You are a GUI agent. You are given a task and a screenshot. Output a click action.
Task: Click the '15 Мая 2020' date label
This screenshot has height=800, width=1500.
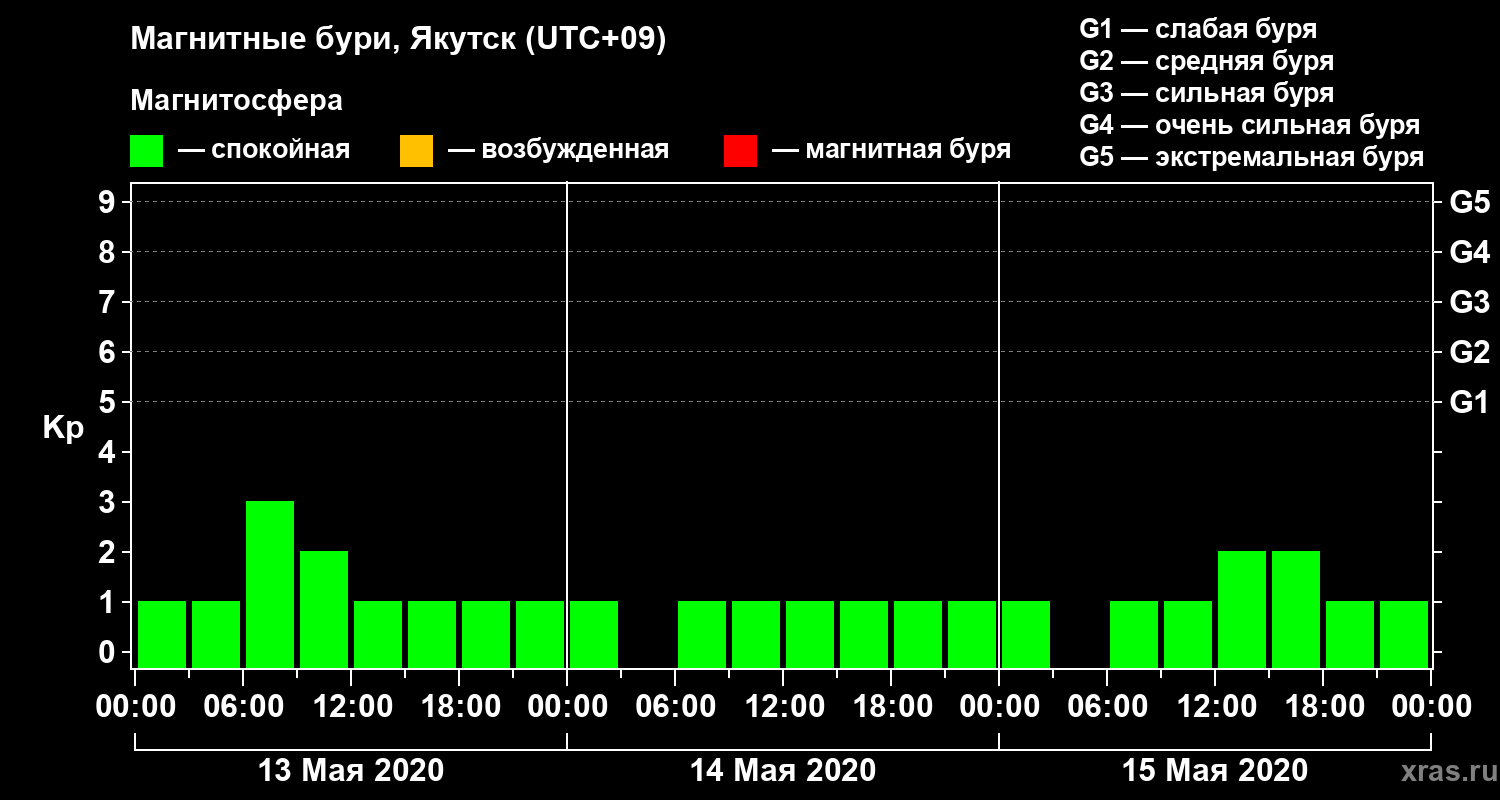tap(1215, 771)
